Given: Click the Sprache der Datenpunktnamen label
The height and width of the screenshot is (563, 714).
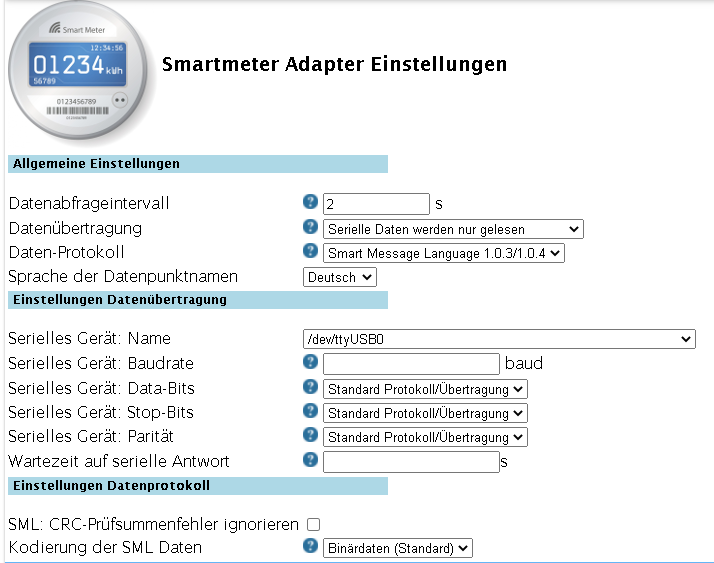Looking at the screenshot, I should click(123, 276).
